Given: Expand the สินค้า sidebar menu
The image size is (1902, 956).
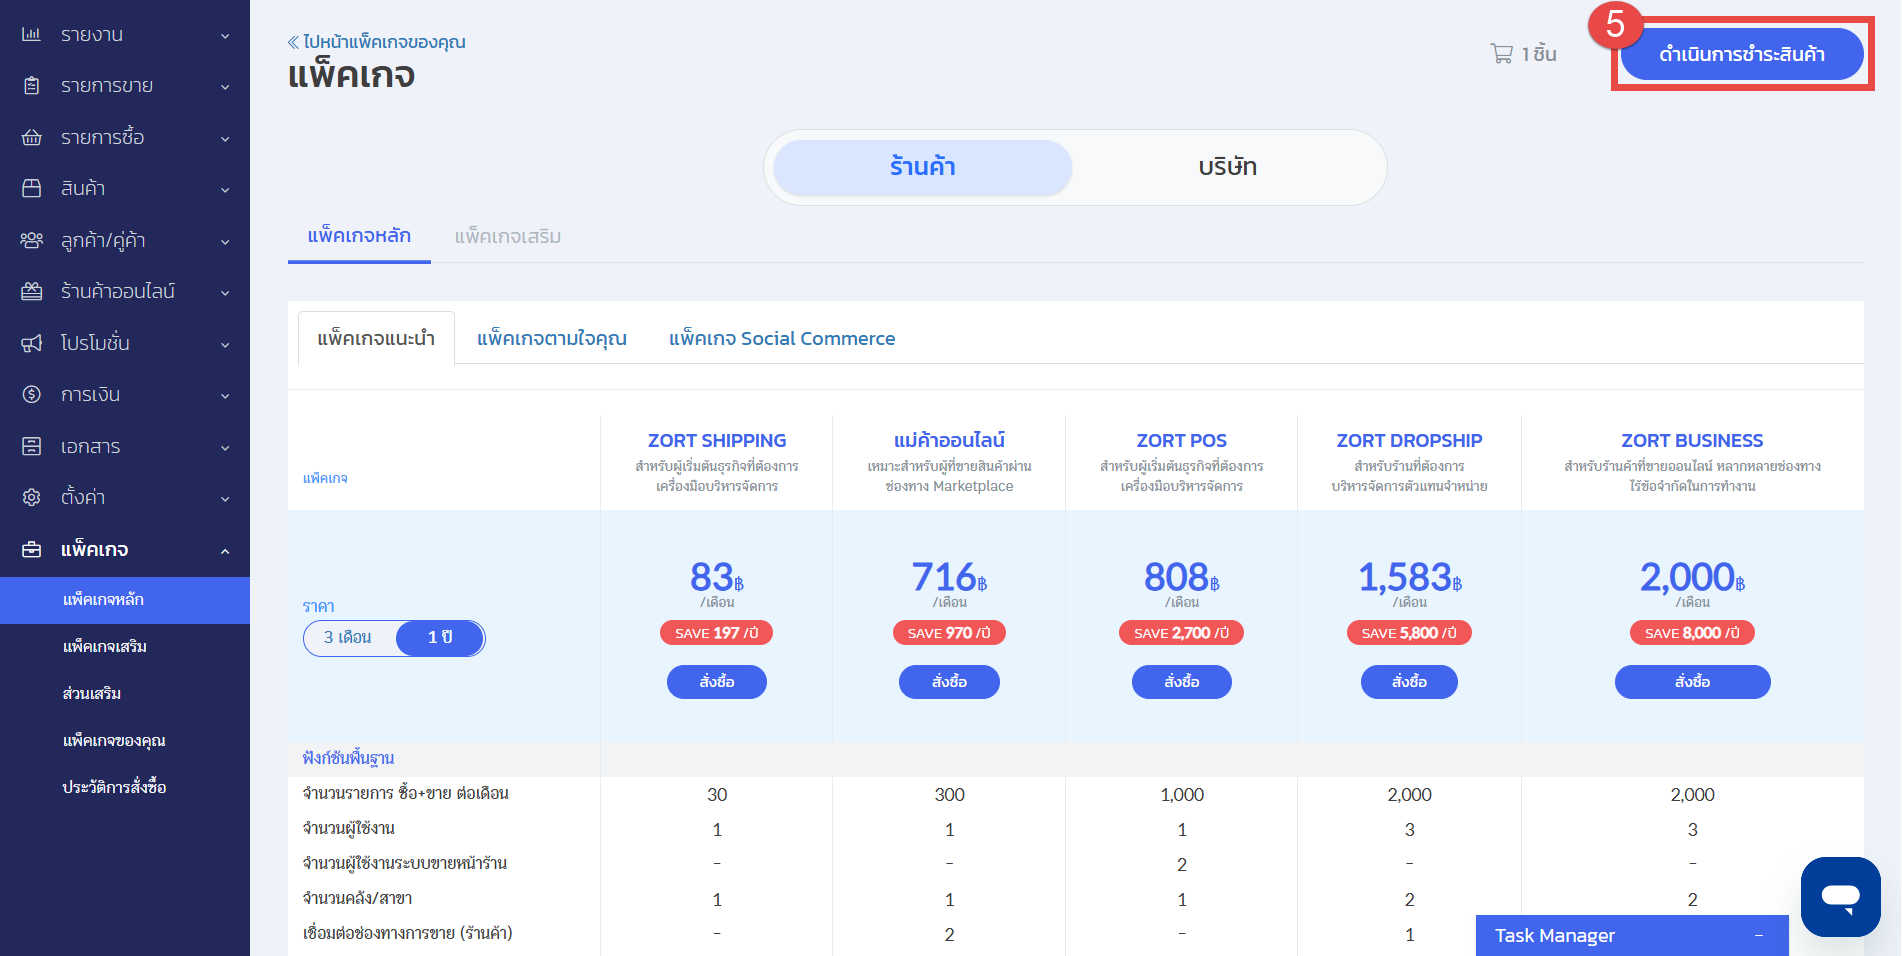Looking at the screenshot, I should coord(225,189).
